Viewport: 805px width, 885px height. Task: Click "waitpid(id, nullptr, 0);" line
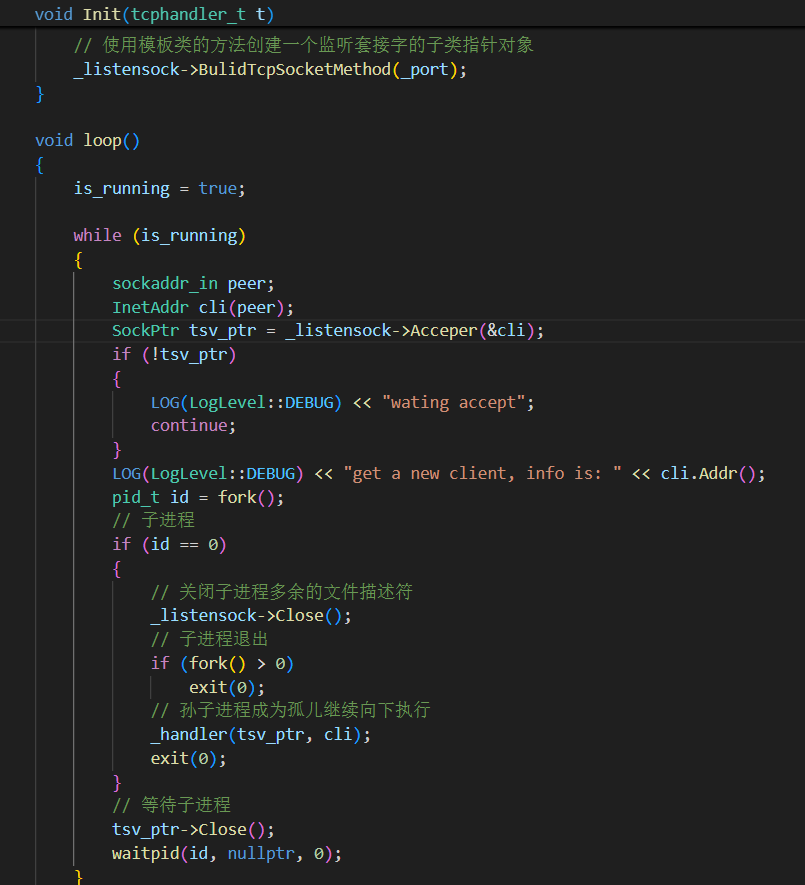tap(227, 853)
